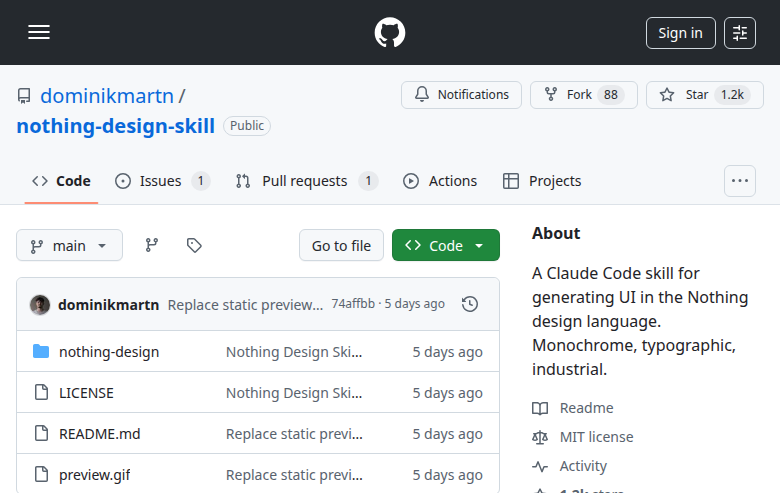Click Readme link in About section
Image resolution: width=780 pixels, height=493 pixels.
click(586, 408)
